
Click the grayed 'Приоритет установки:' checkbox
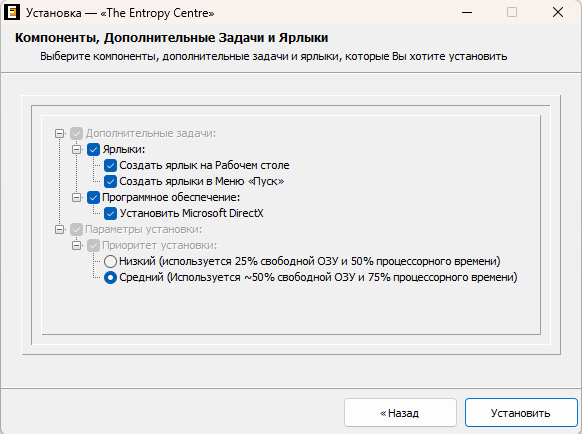point(93,245)
